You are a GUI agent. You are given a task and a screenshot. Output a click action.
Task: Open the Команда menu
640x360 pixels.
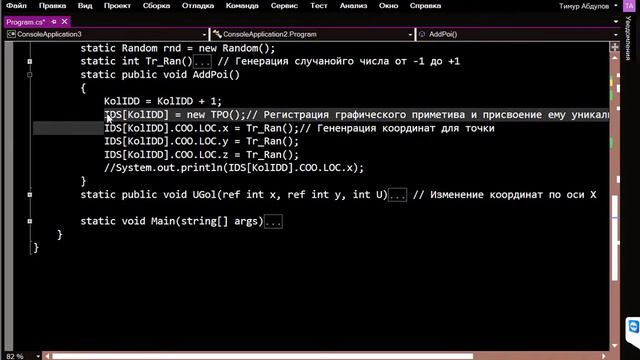pyautogui.click(x=242, y=6)
